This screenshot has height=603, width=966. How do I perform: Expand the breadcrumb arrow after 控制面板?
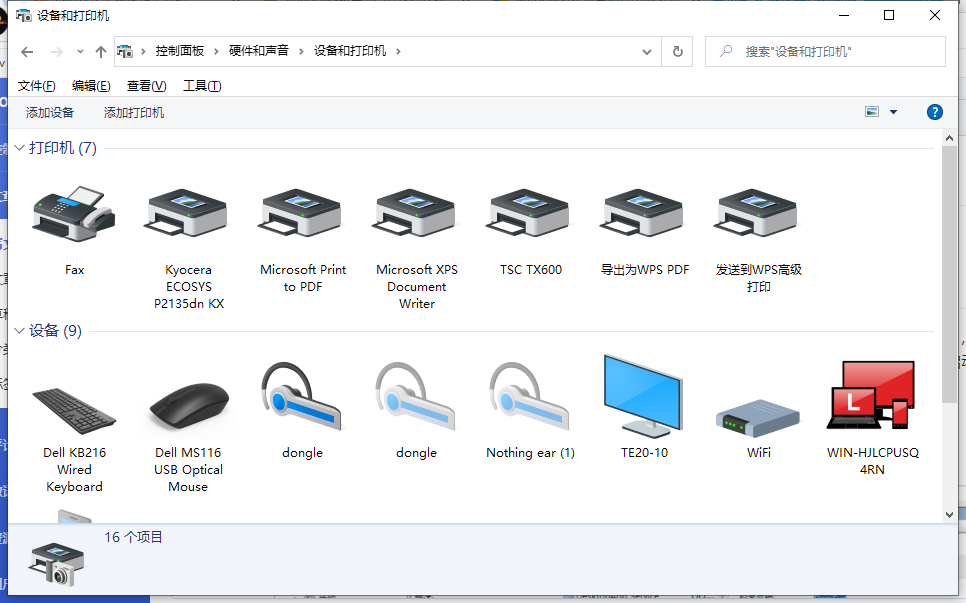(x=216, y=52)
